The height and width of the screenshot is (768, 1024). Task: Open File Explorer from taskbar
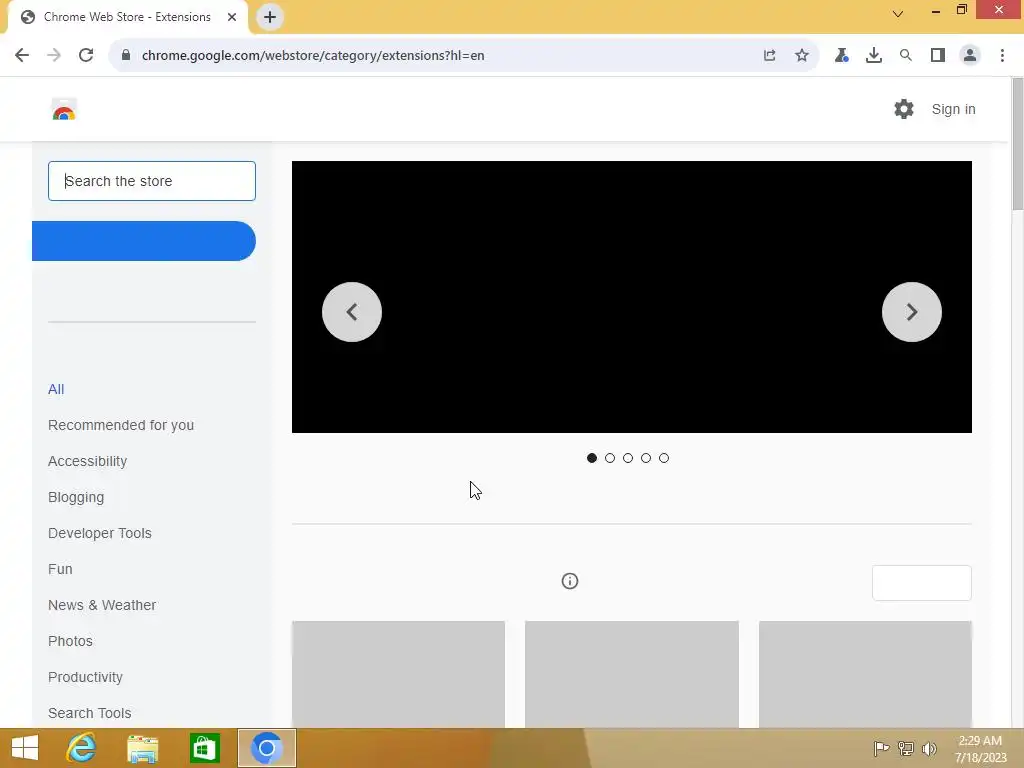point(142,748)
